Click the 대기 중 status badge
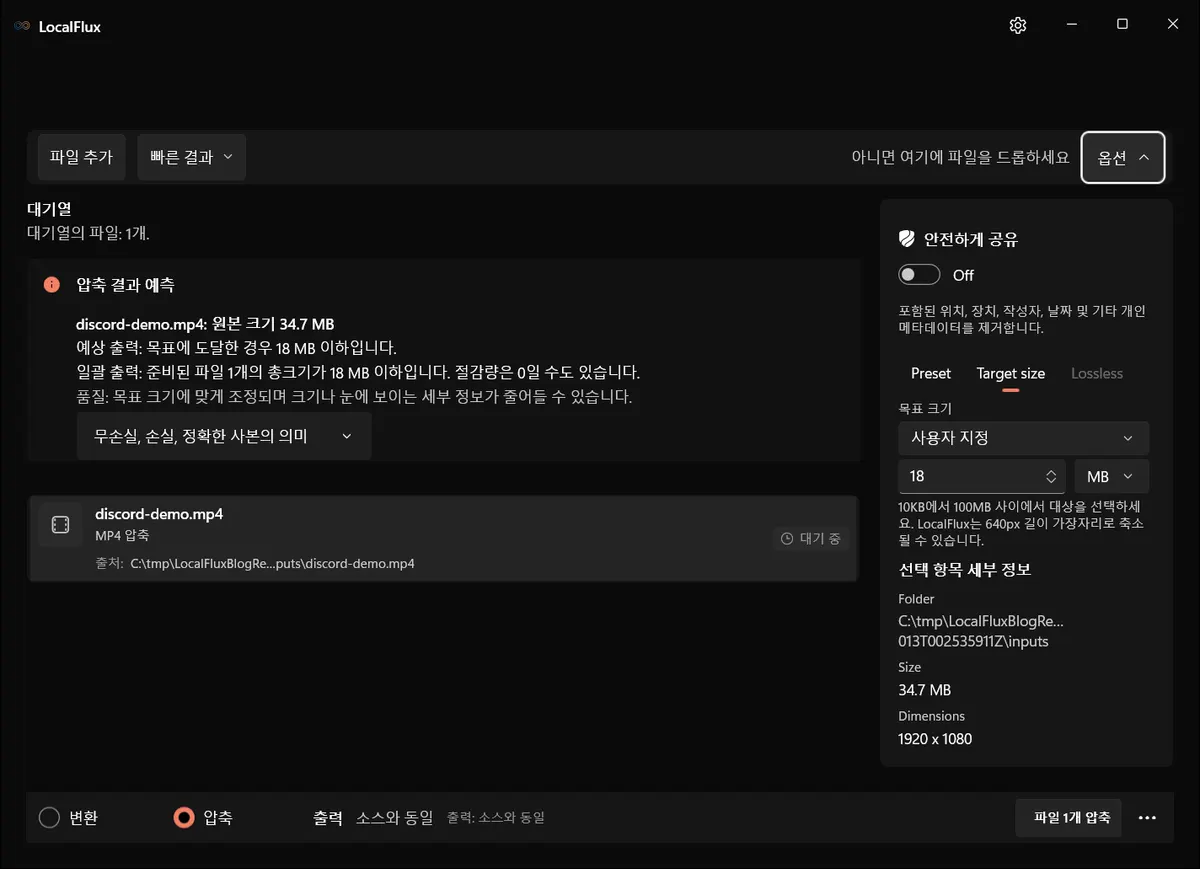1200x869 pixels. [811, 538]
